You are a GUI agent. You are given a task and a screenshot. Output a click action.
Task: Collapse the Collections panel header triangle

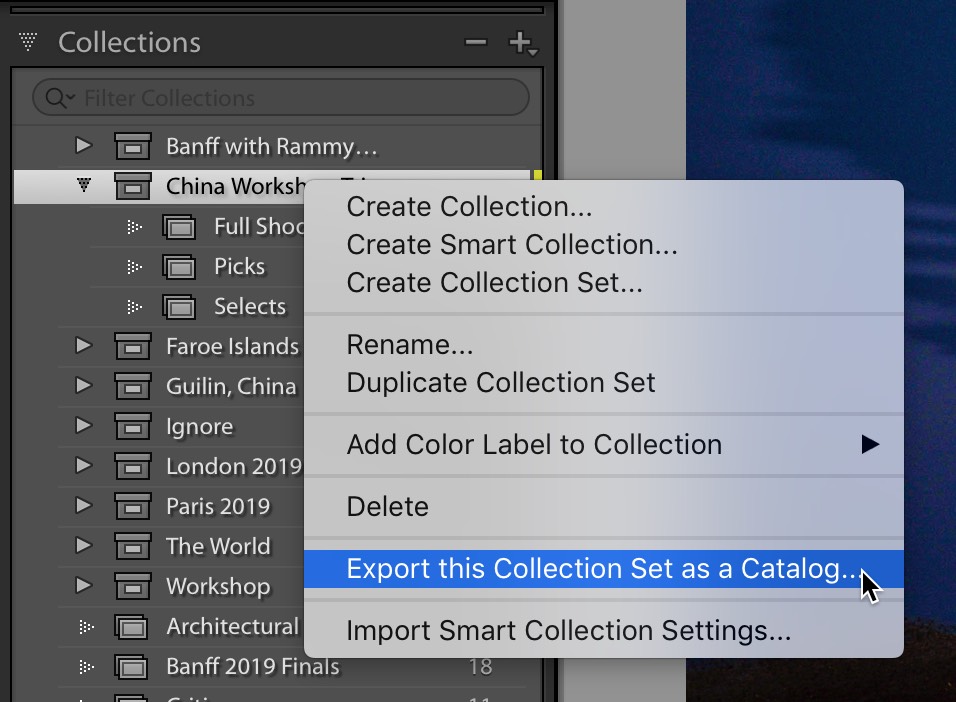coord(27,41)
